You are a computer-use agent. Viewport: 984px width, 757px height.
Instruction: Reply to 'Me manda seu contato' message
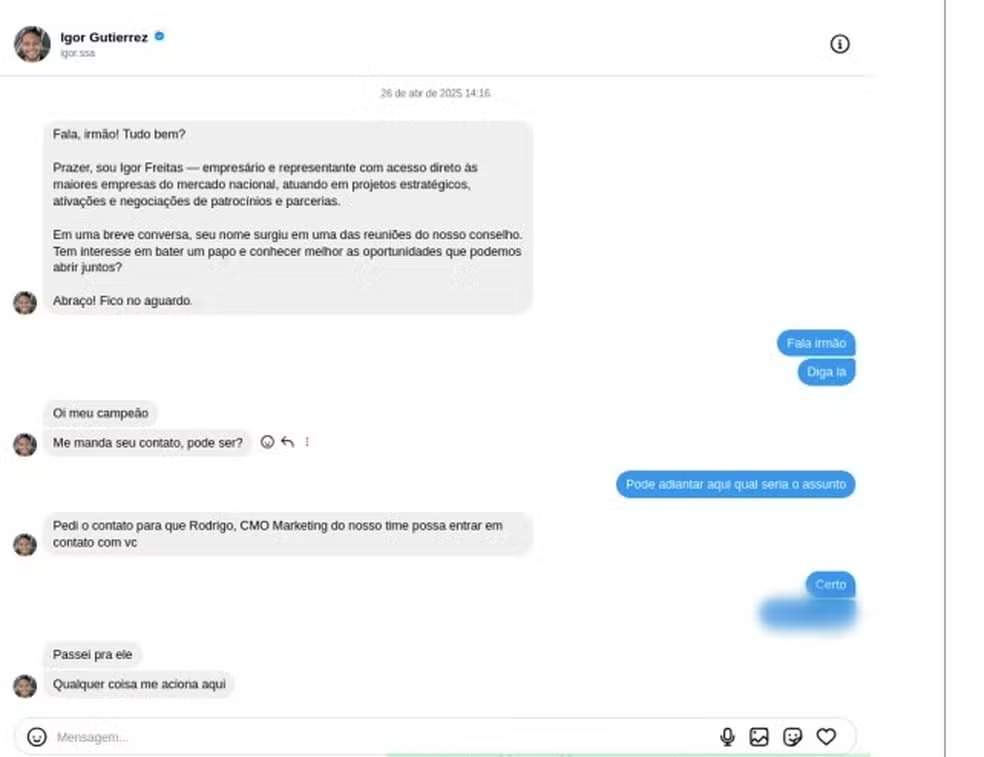point(287,442)
